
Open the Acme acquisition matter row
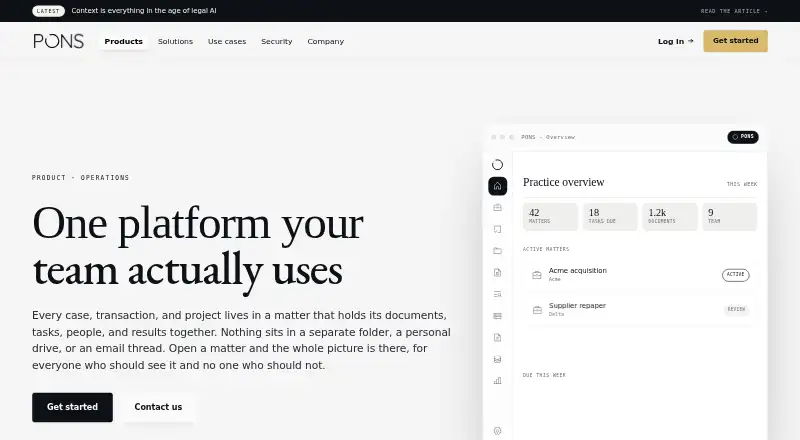(640, 275)
